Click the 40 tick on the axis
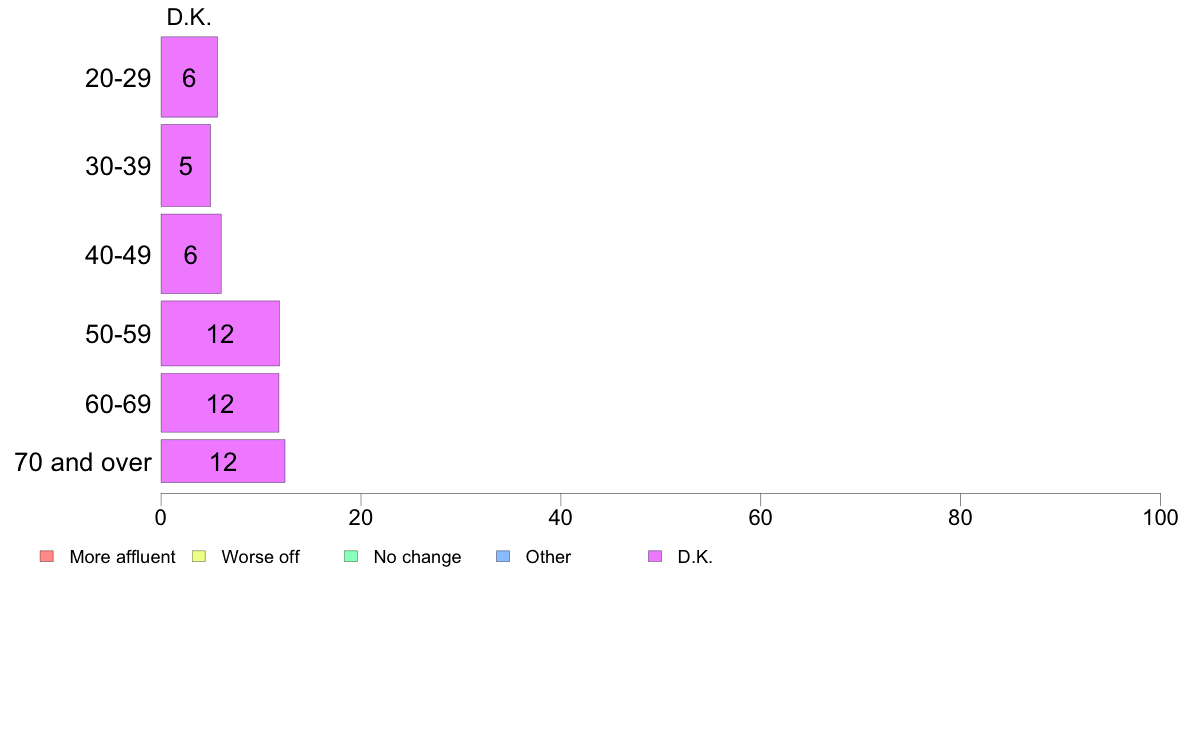This screenshot has width=1188, height=736. tap(561, 518)
